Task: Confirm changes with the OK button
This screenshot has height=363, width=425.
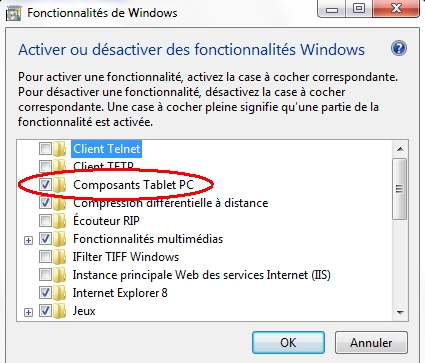Action: pyautogui.click(x=288, y=342)
